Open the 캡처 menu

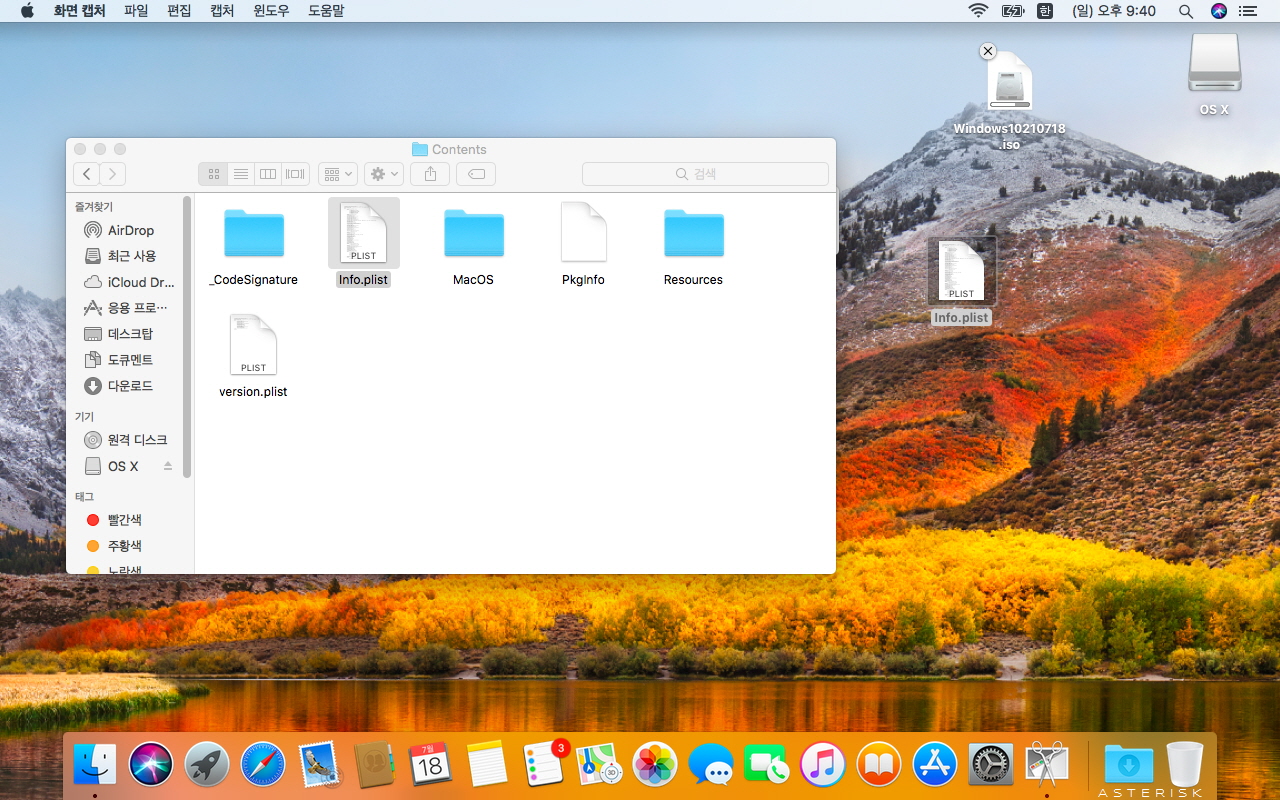point(222,11)
